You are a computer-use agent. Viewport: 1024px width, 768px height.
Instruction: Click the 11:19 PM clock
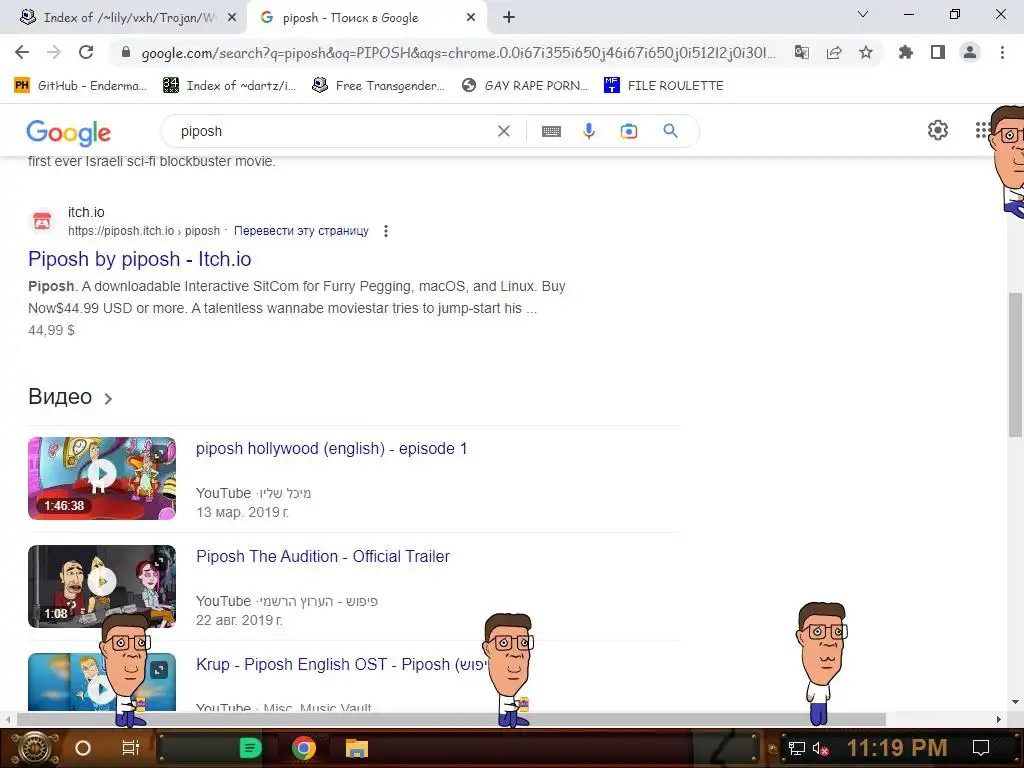click(x=897, y=748)
